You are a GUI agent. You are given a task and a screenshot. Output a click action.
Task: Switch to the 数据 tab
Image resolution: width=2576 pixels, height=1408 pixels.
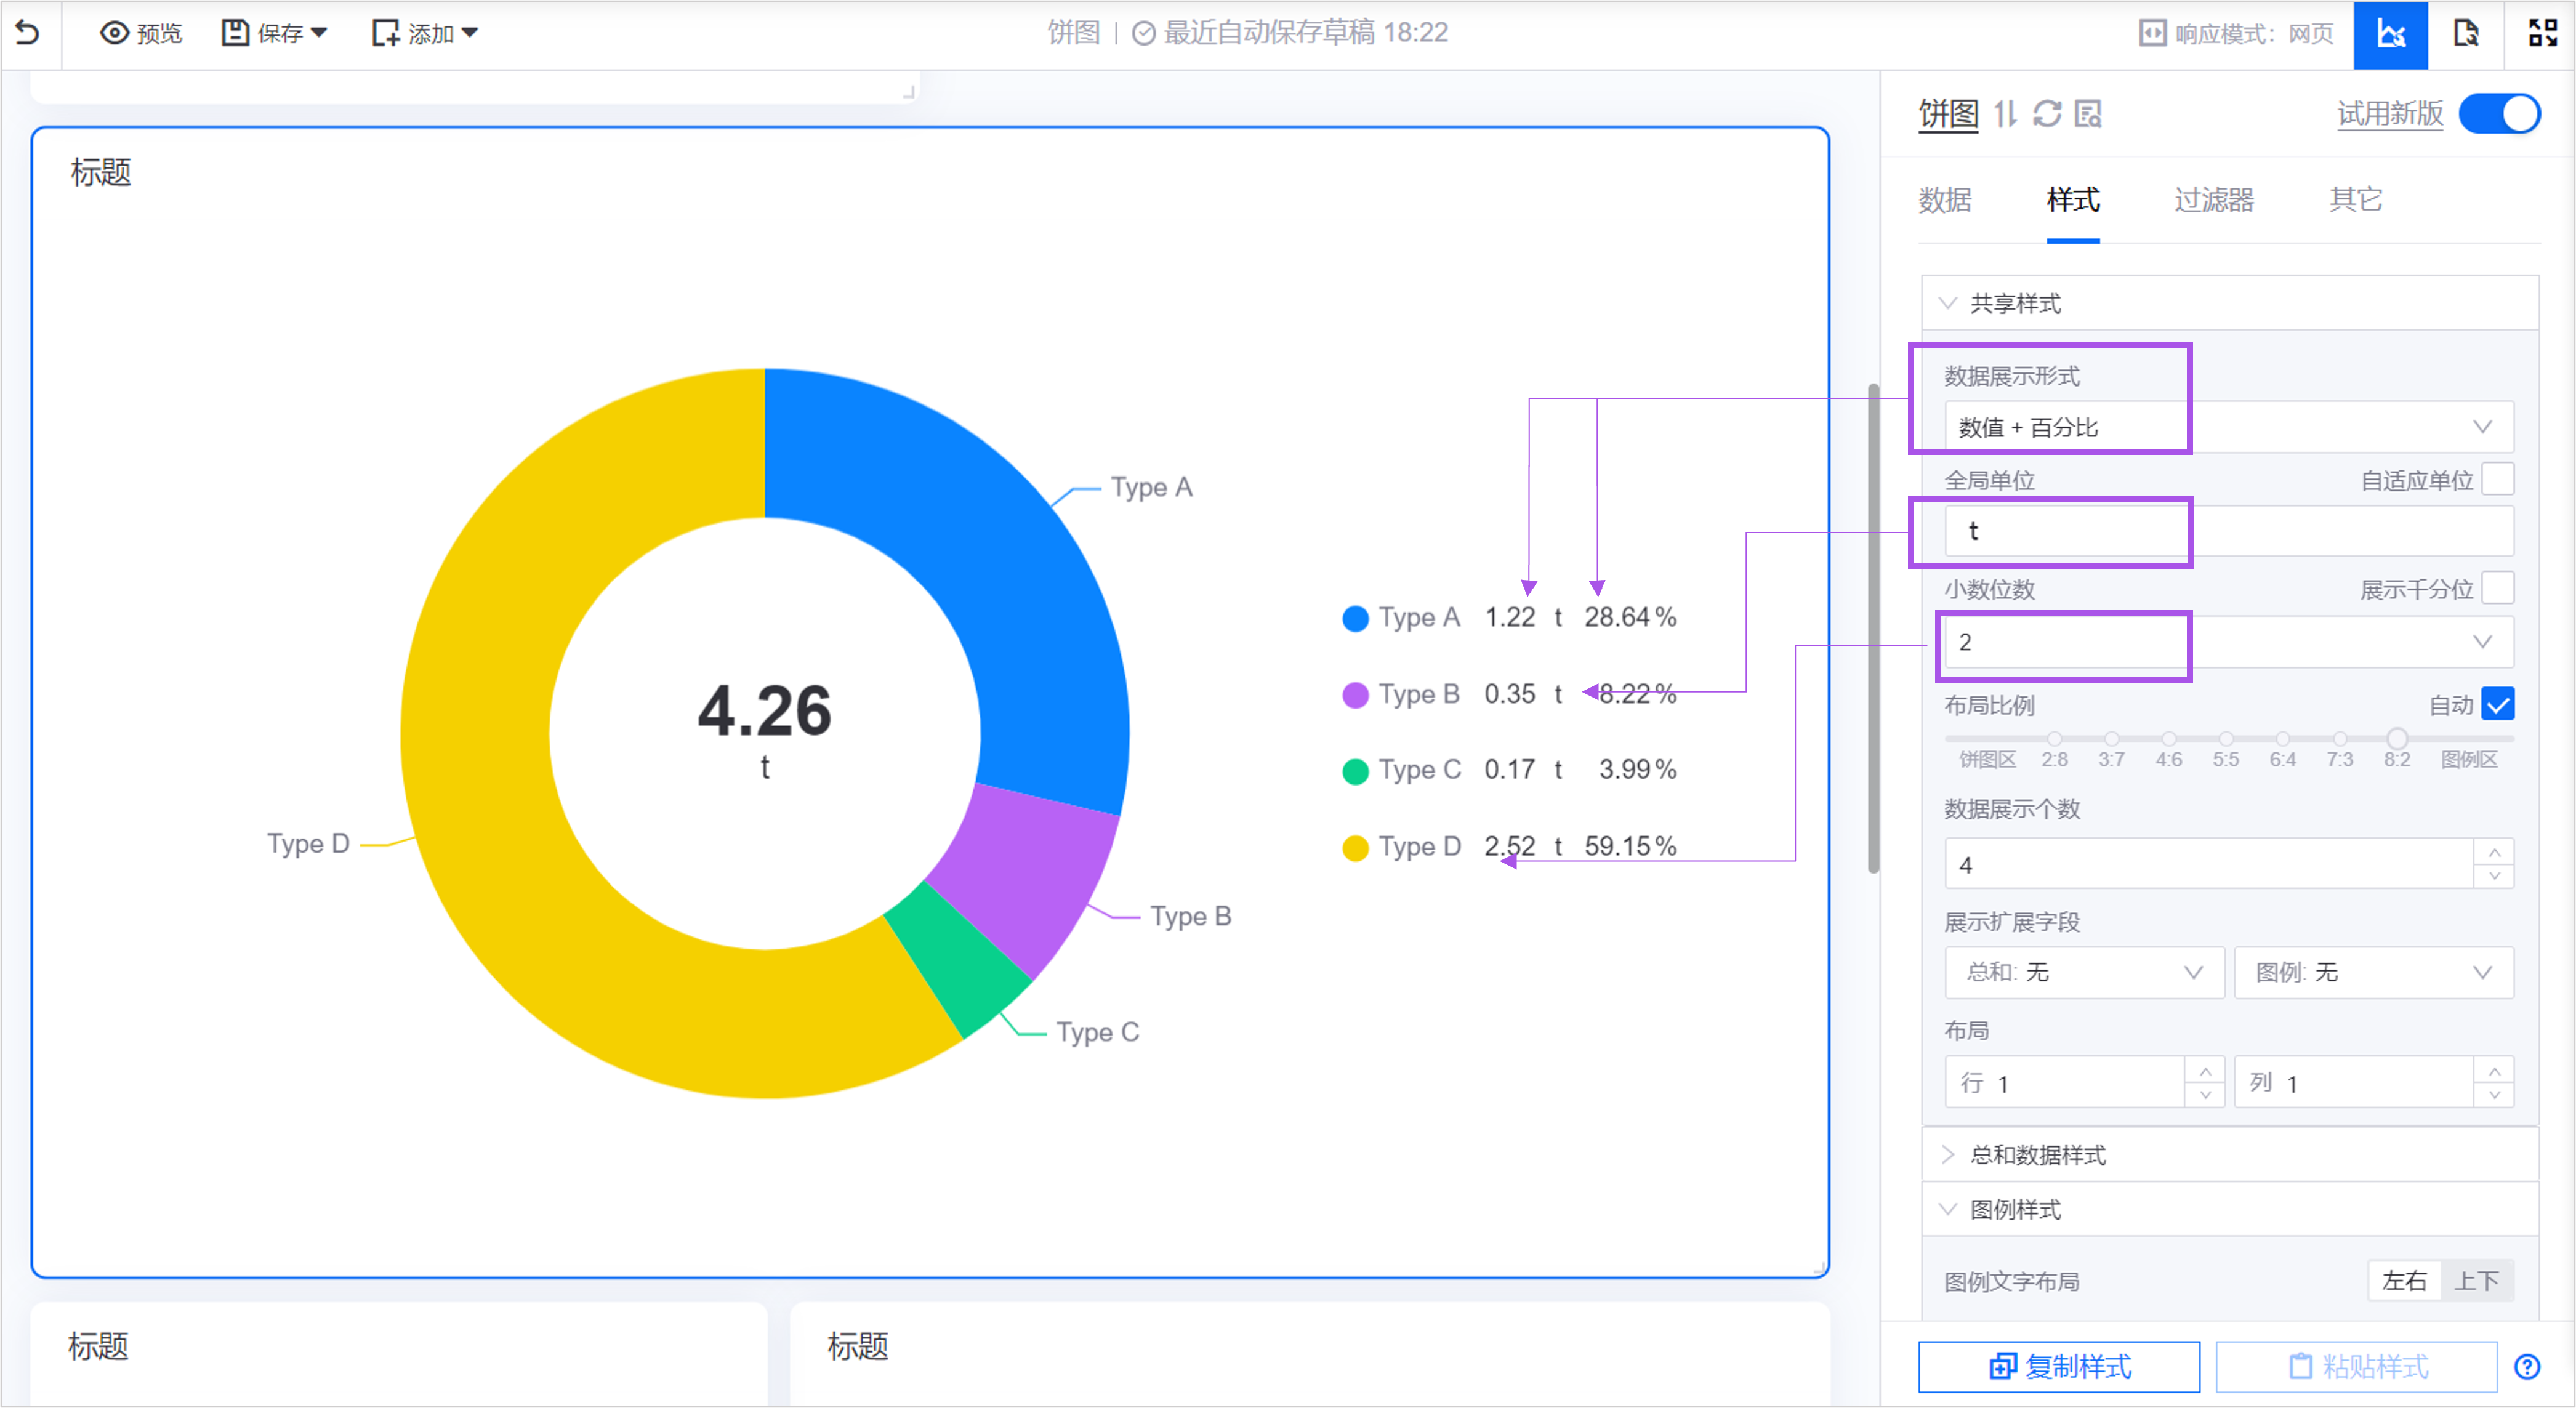[1944, 200]
